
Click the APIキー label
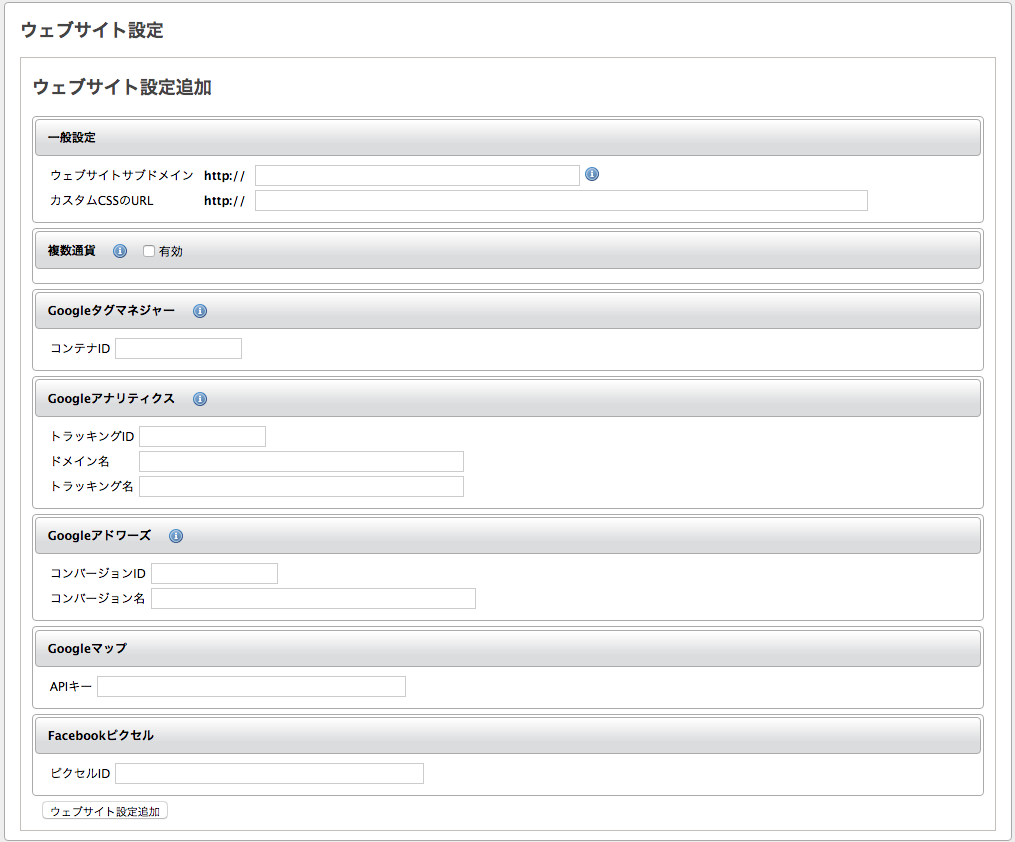[x=71, y=687]
